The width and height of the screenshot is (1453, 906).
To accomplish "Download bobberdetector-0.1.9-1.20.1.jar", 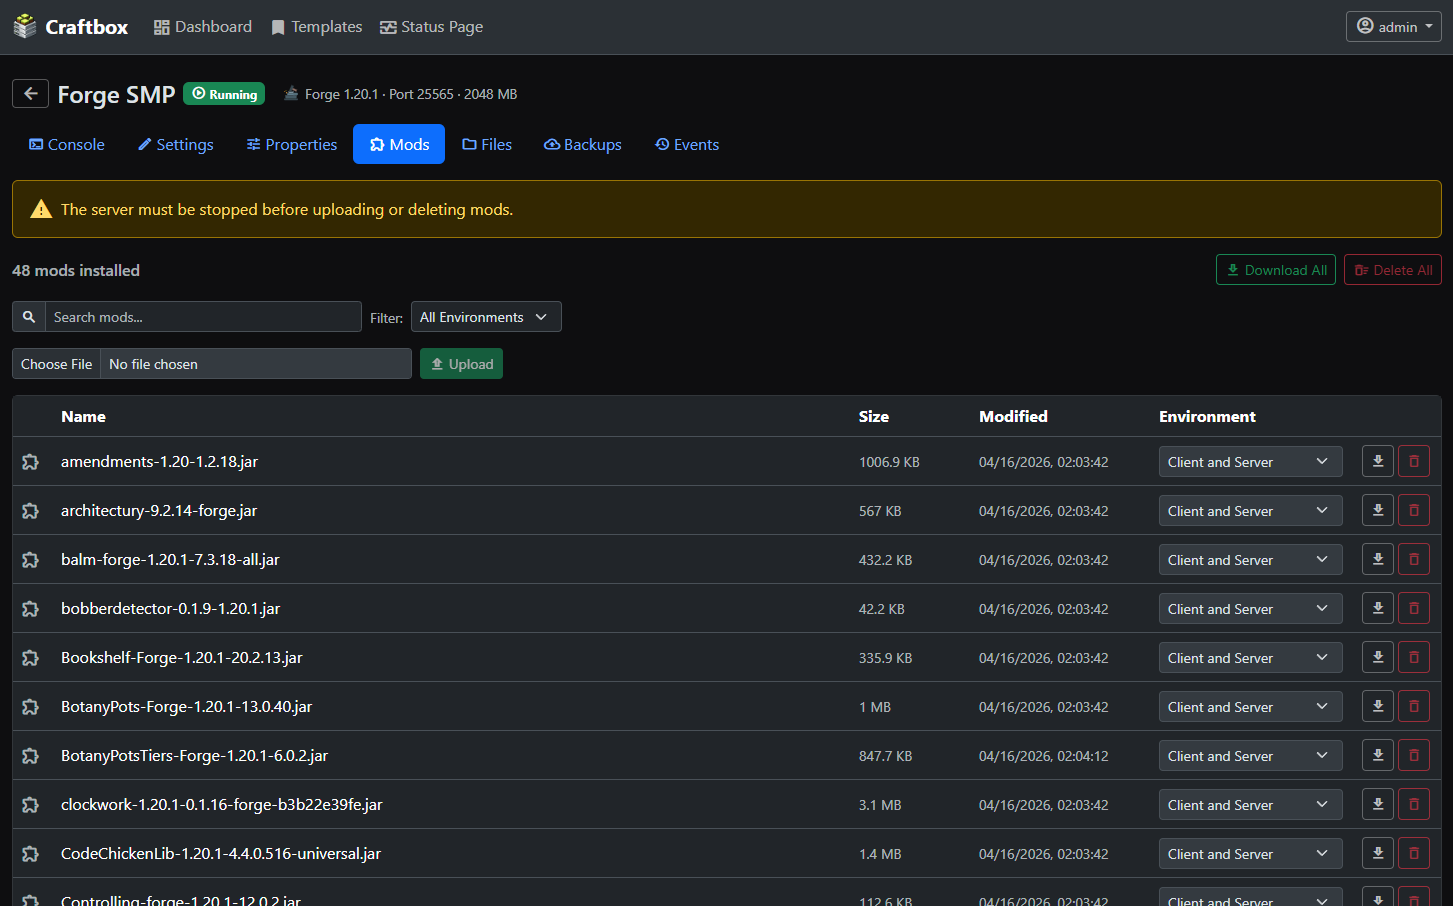I will pos(1378,608).
